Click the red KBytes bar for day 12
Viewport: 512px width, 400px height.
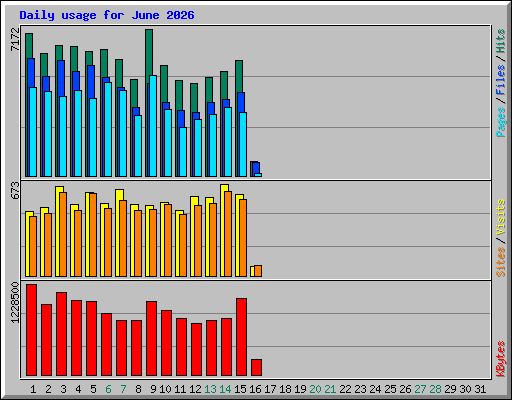click(x=196, y=349)
